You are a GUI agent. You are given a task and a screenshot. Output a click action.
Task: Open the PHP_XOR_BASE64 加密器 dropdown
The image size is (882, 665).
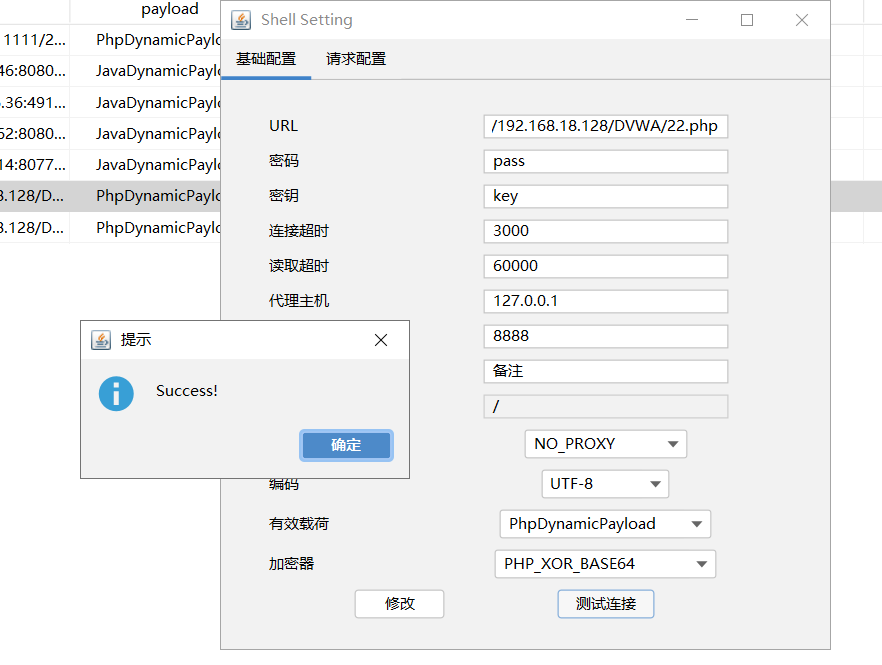click(x=605, y=563)
